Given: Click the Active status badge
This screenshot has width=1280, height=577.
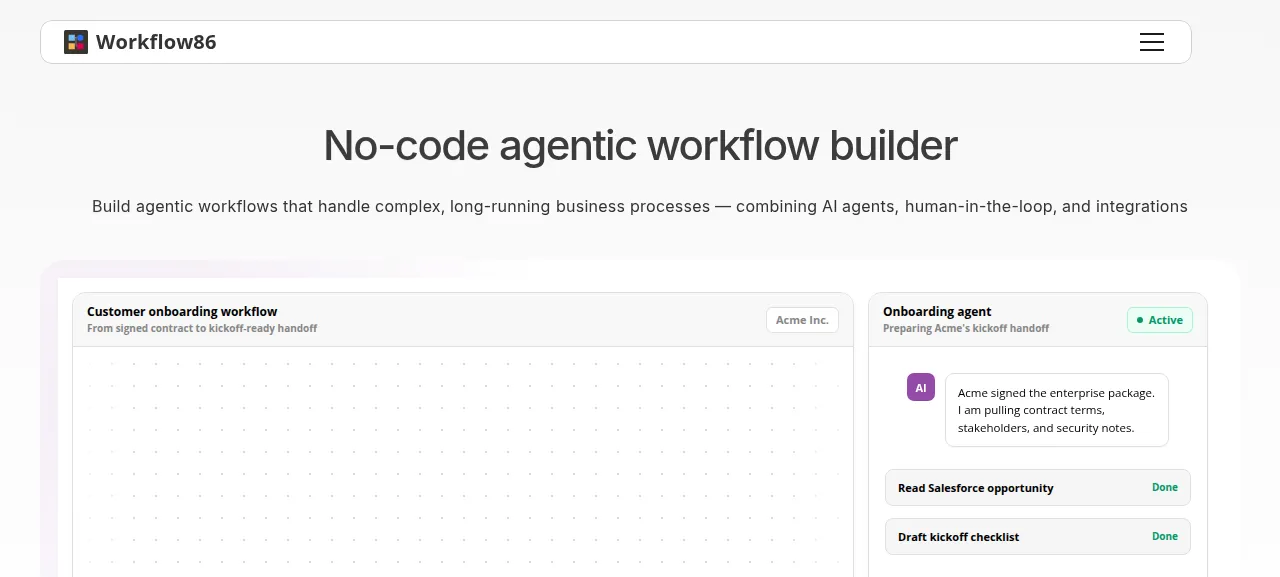Looking at the screenshot, I should coord(1160,320).
